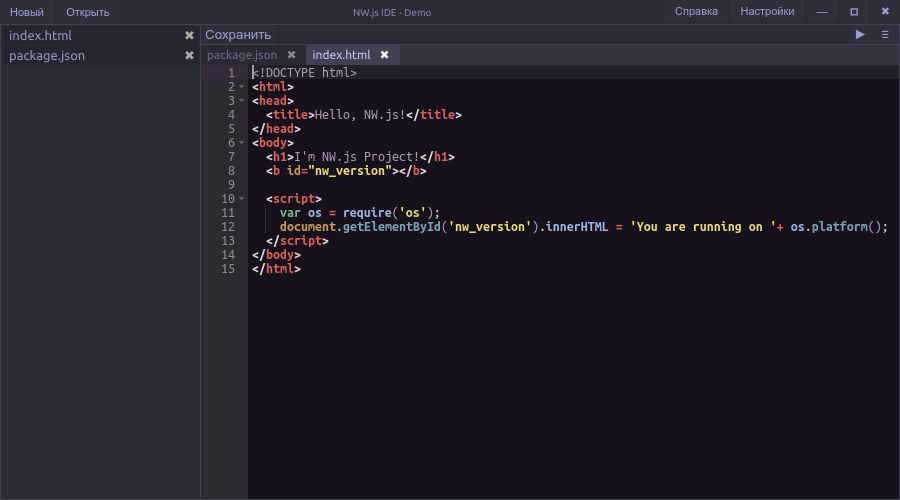The image size is (900, 500).
Task: Click line number 9 in the gutter
Action: point(231,185)
